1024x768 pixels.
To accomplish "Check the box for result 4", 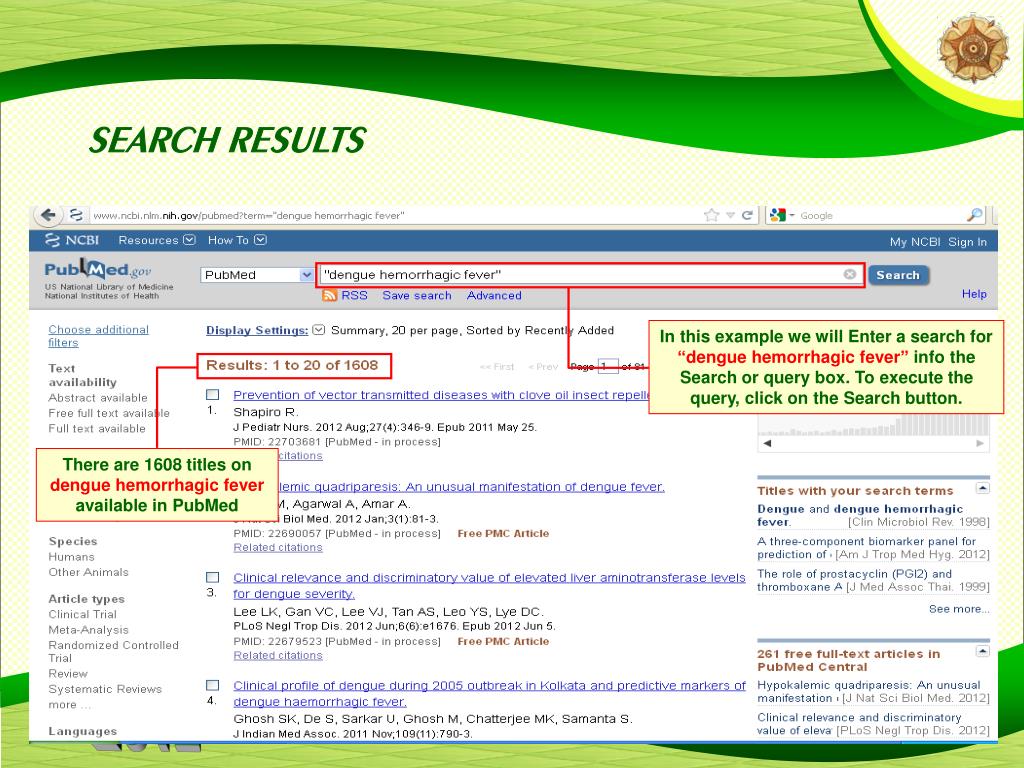I will point(212,685).
